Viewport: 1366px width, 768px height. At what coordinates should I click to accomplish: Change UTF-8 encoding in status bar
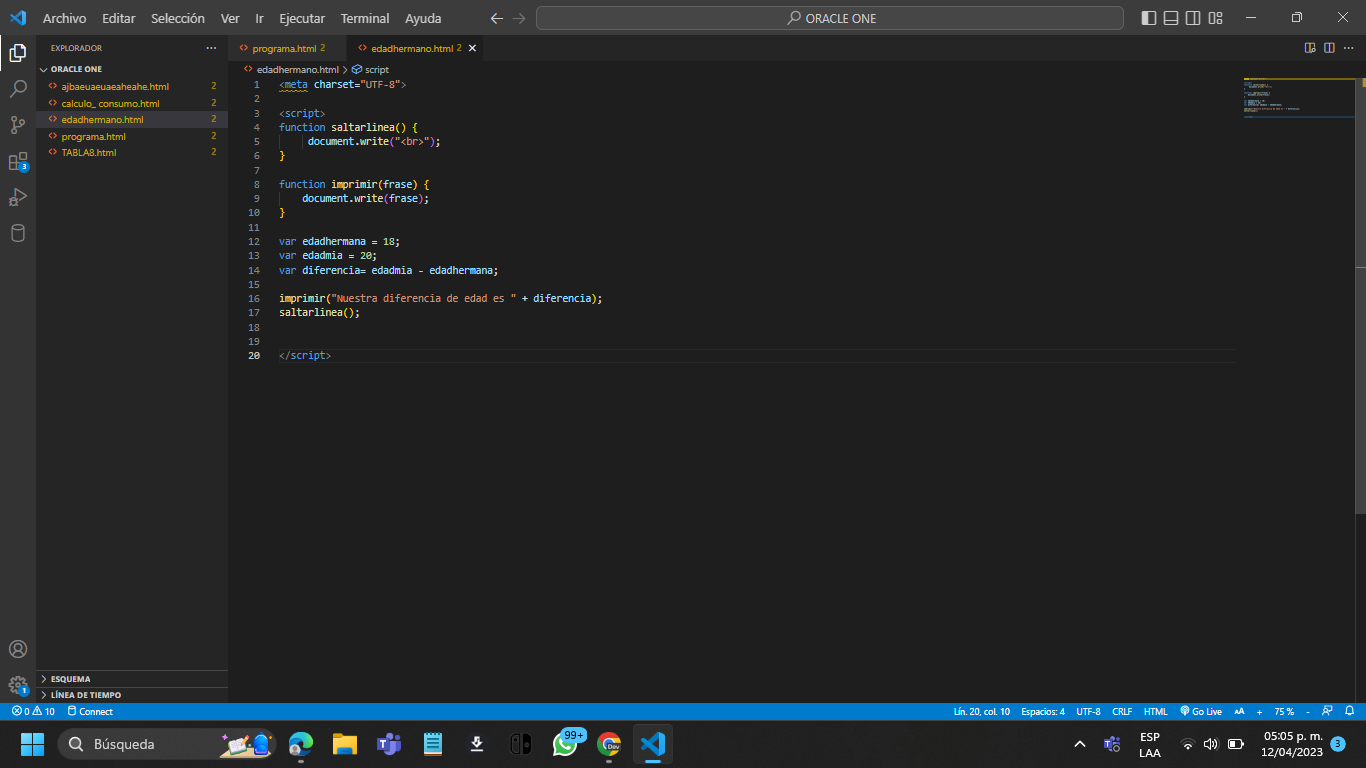[x=1088, y=712]
